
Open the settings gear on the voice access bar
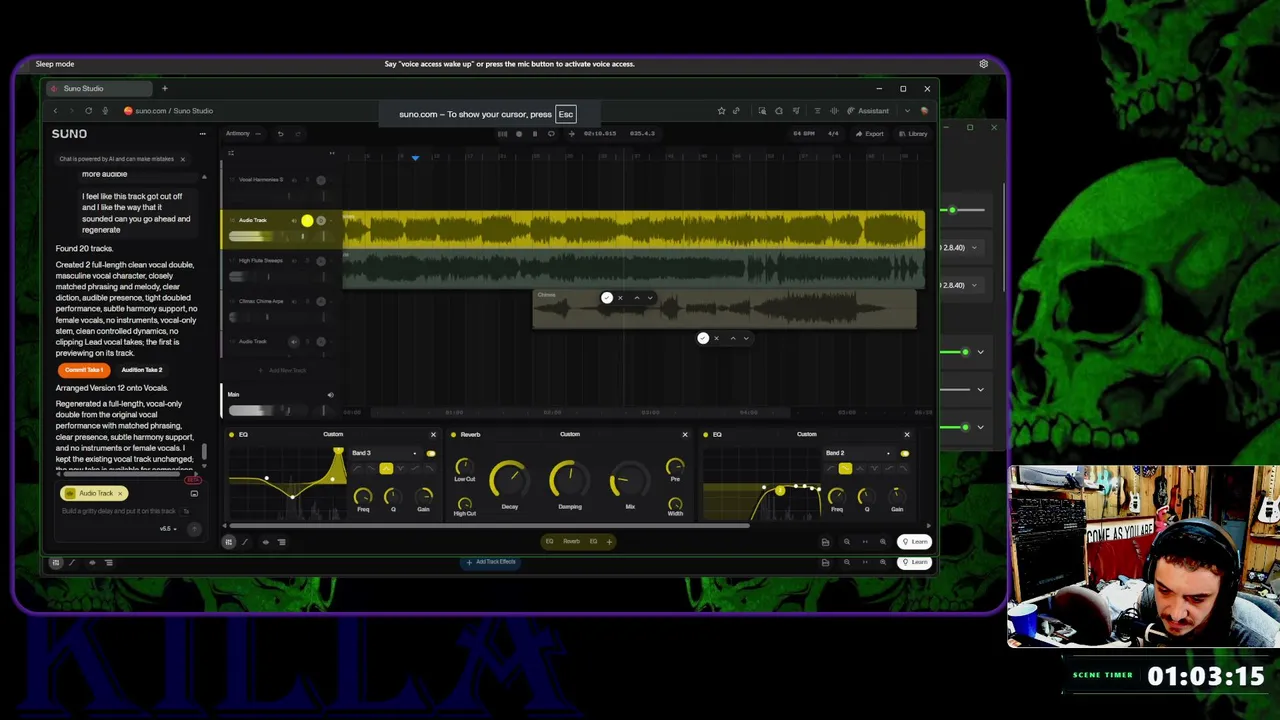(x=984, y=64)
